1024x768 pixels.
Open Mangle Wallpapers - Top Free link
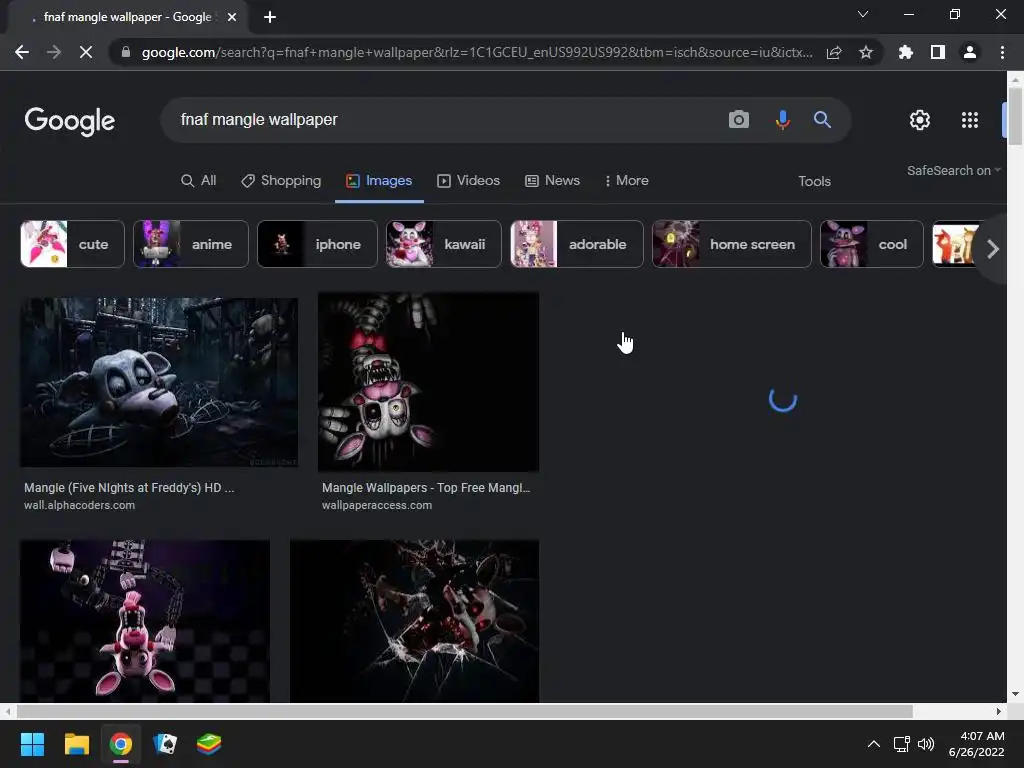pyautogui.click(x=426, y=488)
